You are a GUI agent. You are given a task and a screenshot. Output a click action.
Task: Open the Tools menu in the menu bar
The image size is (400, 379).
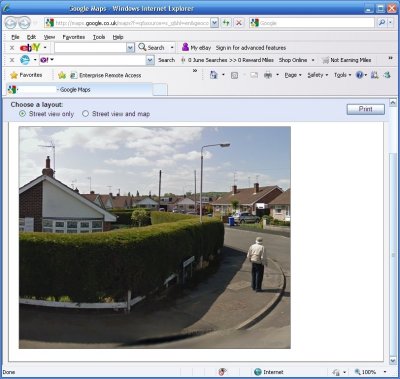point(99,37)
